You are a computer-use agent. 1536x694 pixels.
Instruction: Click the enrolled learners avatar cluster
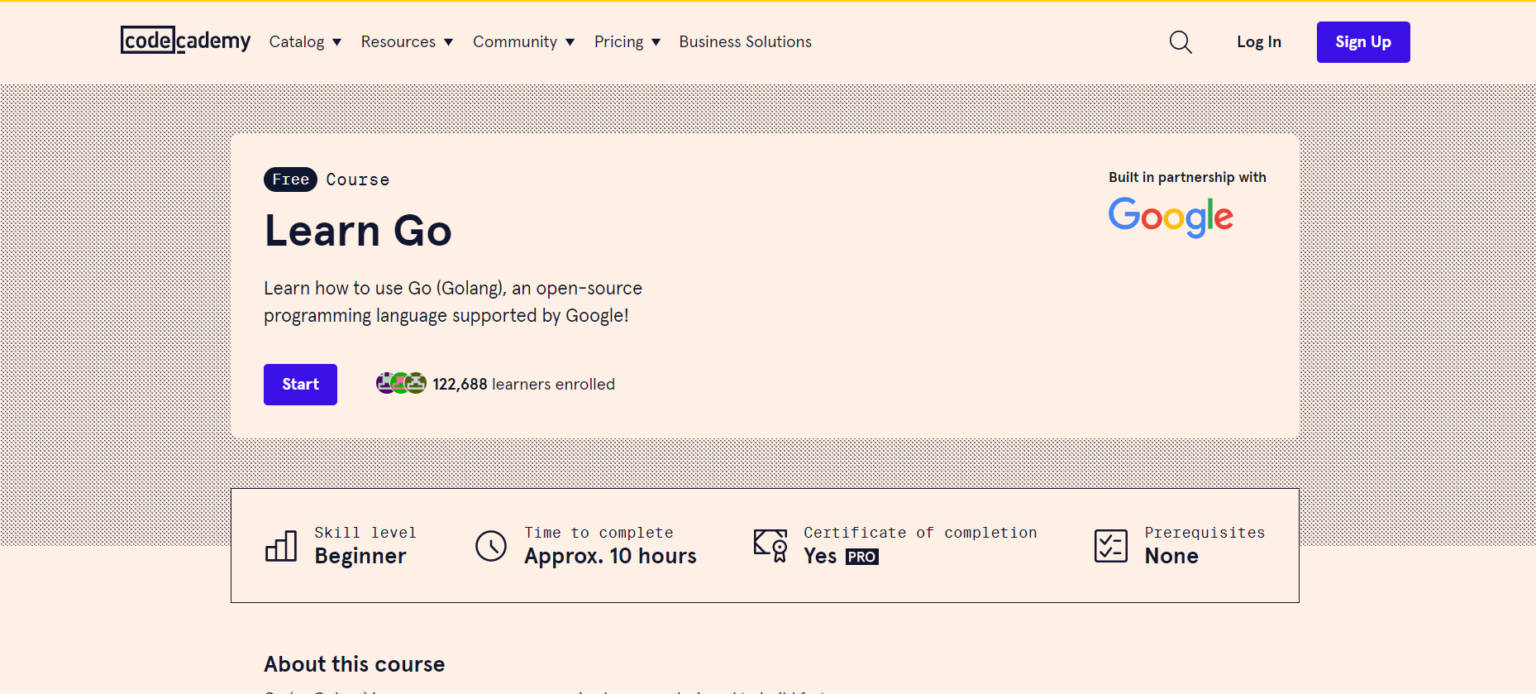(x=401, y=383)
